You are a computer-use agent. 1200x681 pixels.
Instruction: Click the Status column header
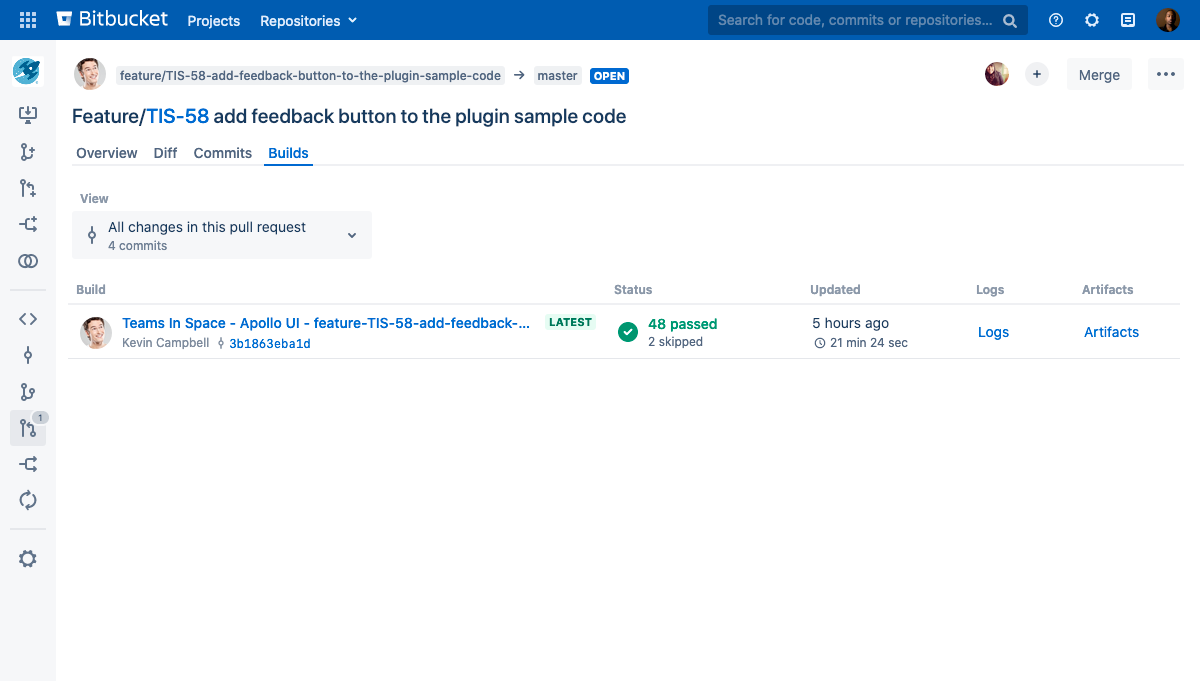633,290
